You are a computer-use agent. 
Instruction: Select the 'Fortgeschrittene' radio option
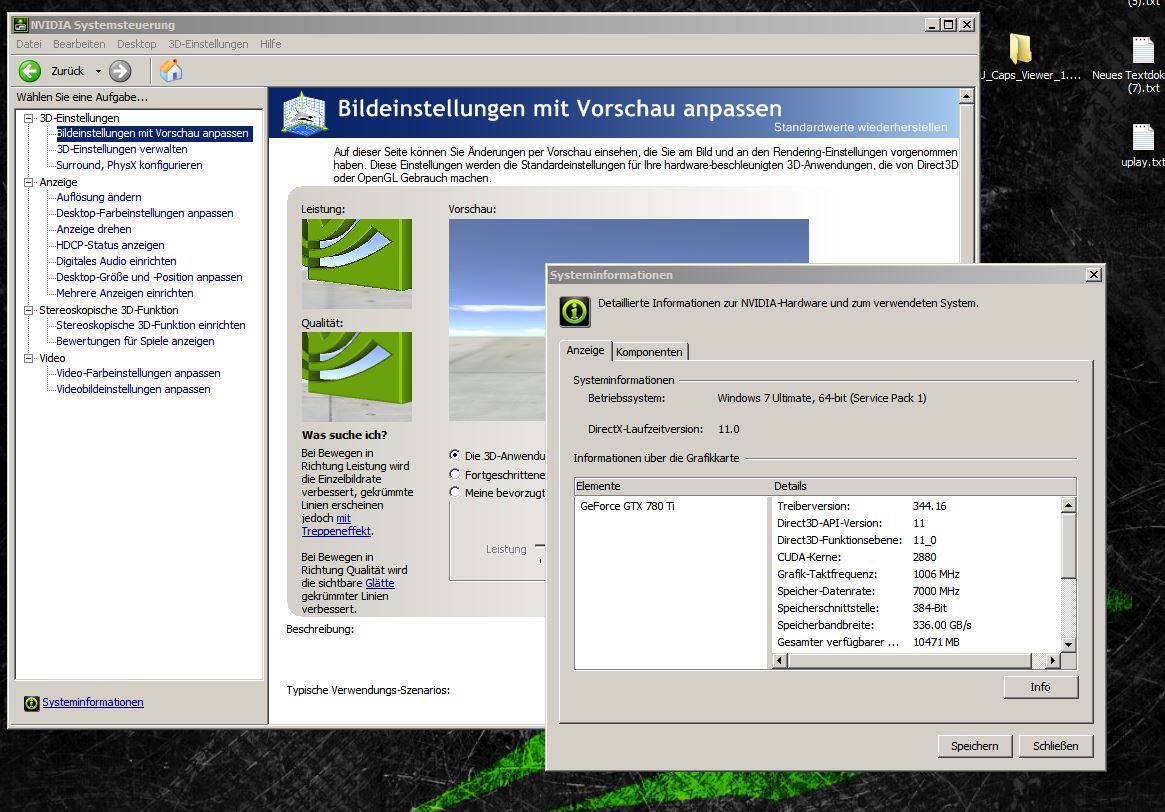(x=455, y=474)
